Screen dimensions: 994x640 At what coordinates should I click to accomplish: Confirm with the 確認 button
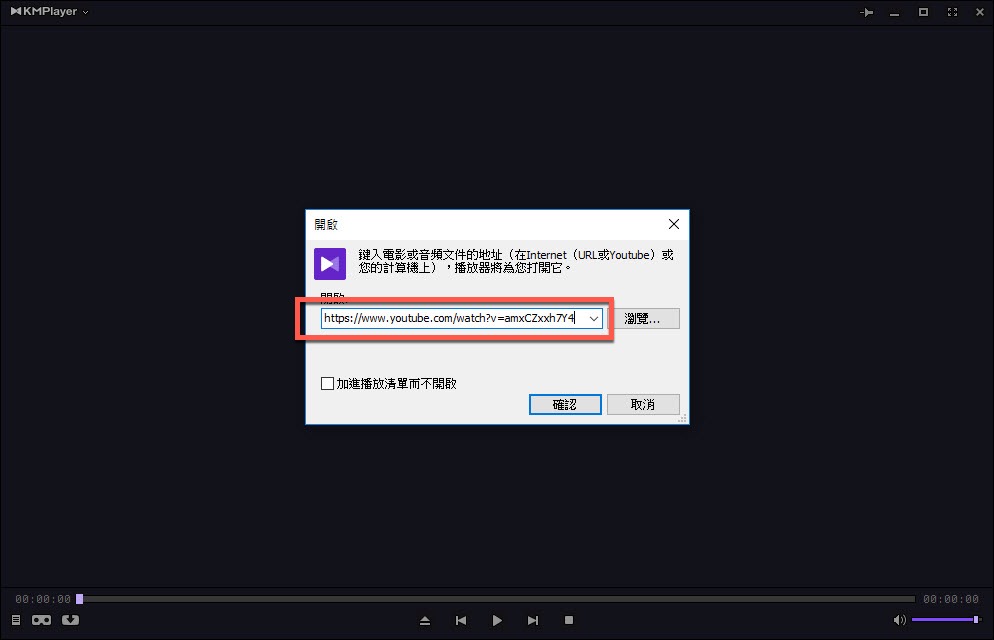coord(565,404)
